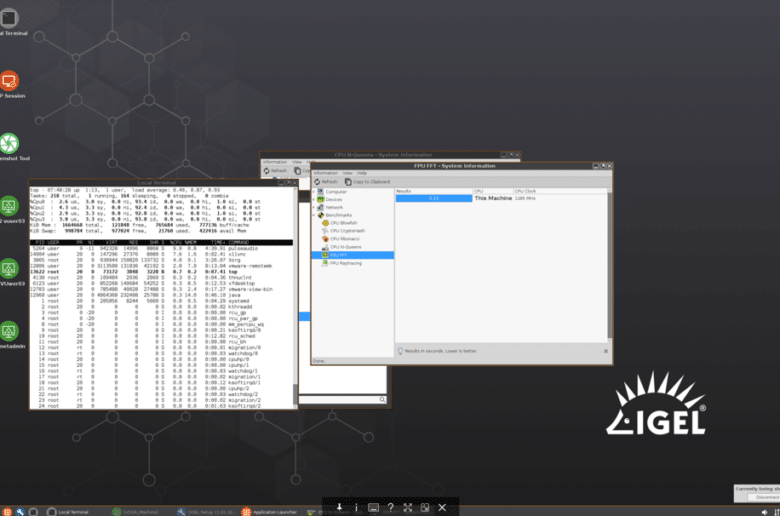
Task: Click the keyboard icon in session toolbar
Action: pyautogui.click(x=373, y=508)
